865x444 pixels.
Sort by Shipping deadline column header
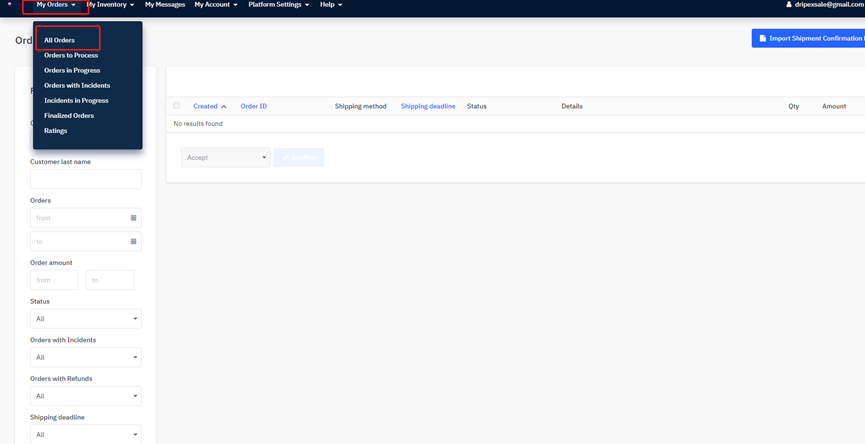pyautogui.click(x=428, y=106)
